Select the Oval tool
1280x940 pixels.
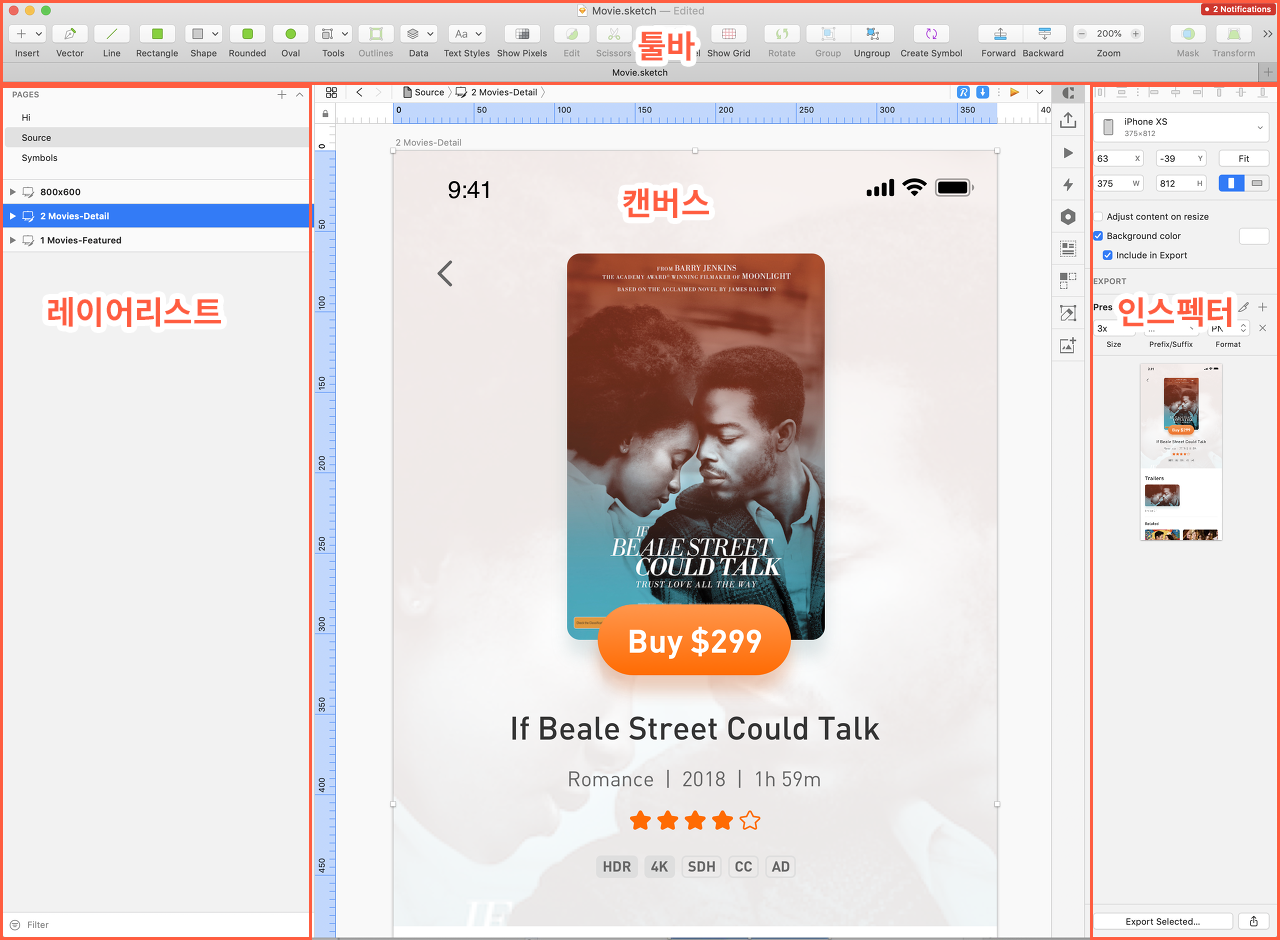(x=291, y=34)
